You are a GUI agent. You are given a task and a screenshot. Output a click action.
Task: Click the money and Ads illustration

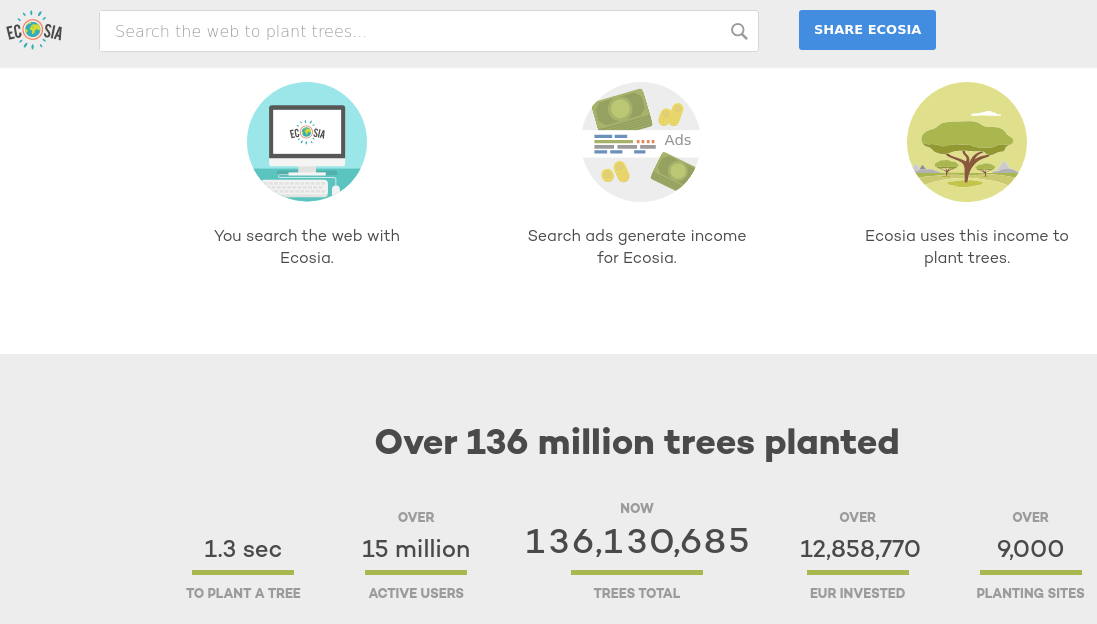click(641, 142)
